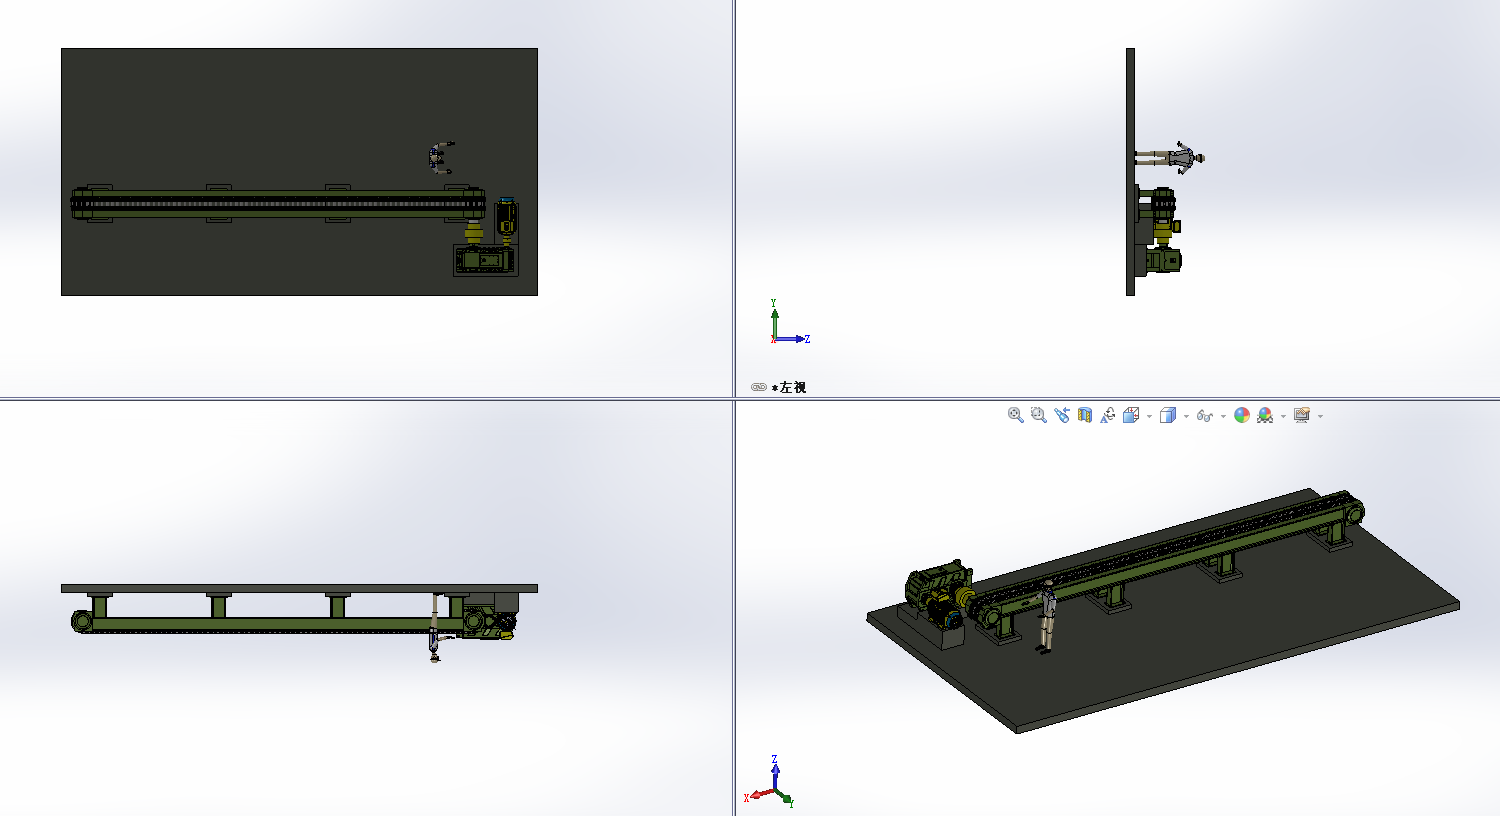
Task: Click the View Orientation cube icon
Action: click(1131, 415)
